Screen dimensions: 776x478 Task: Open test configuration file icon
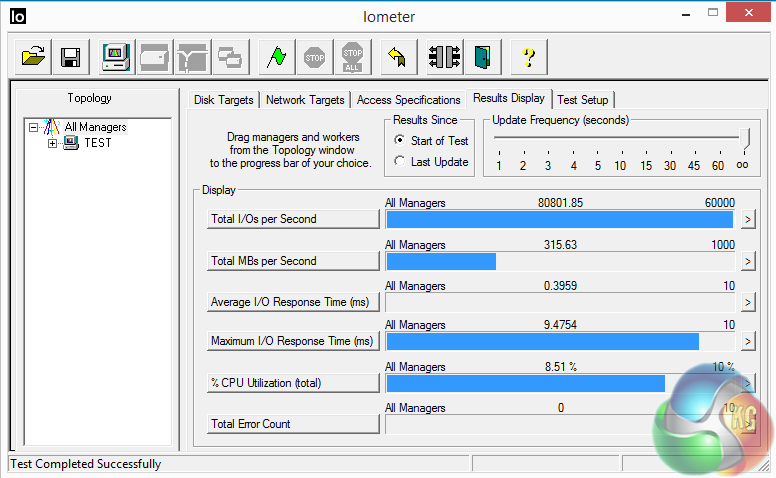click(x=33, y=57)
